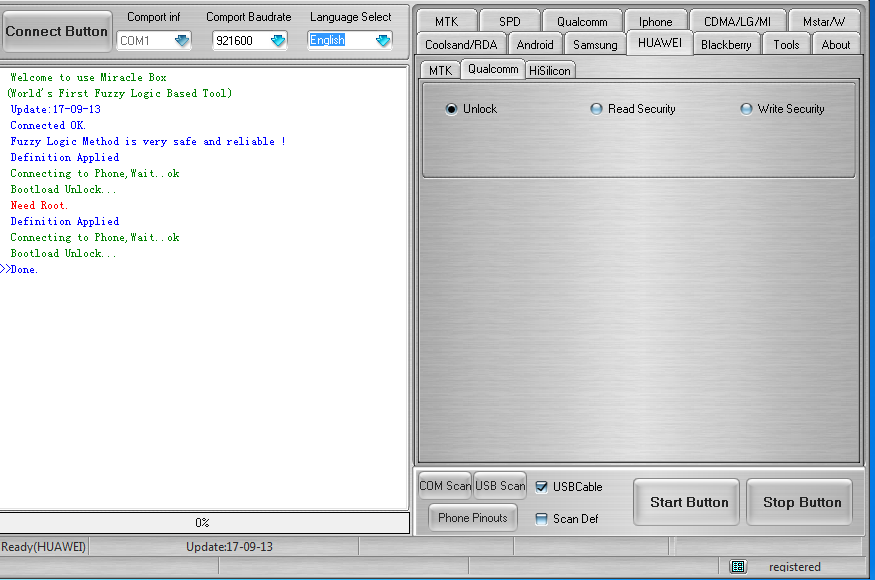The image size is (875, 580).
Task: Click 'Fuzzy Logic Method is very safe' line
Action: click(148, 141)
